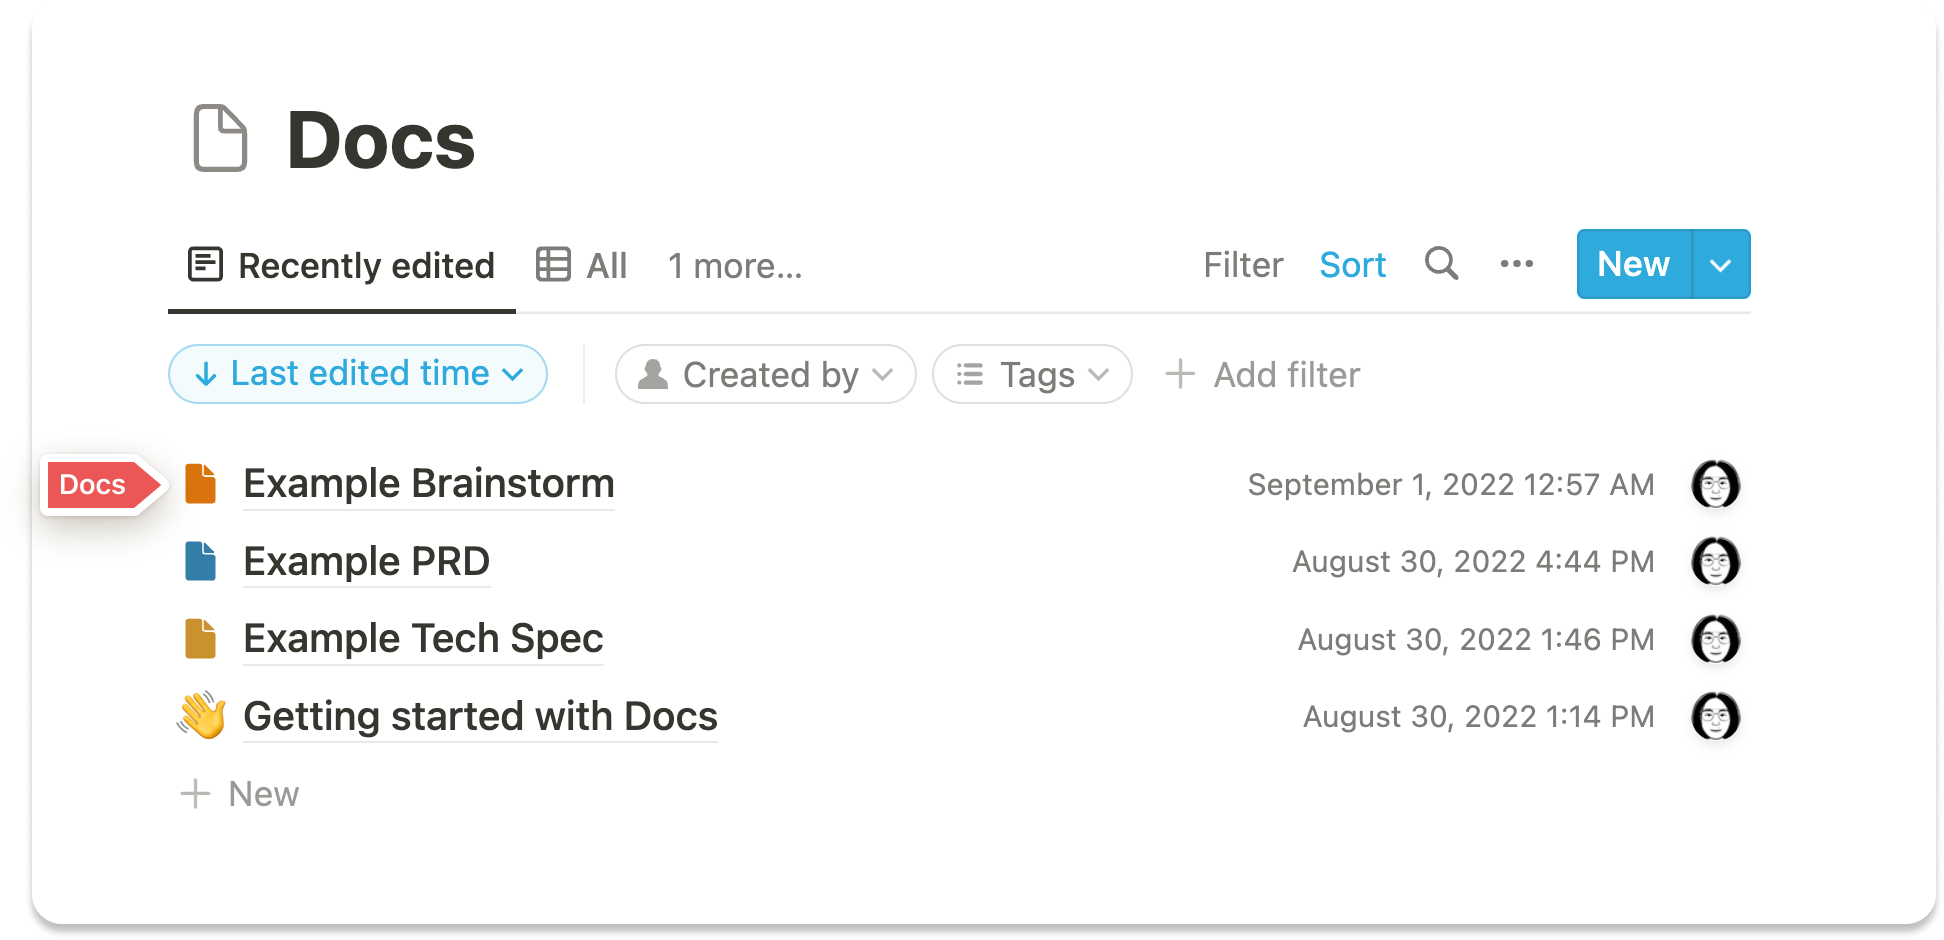Click the search magnifier icon
This screenshot has width=1944, height=940.
[x=1441, y=264]
